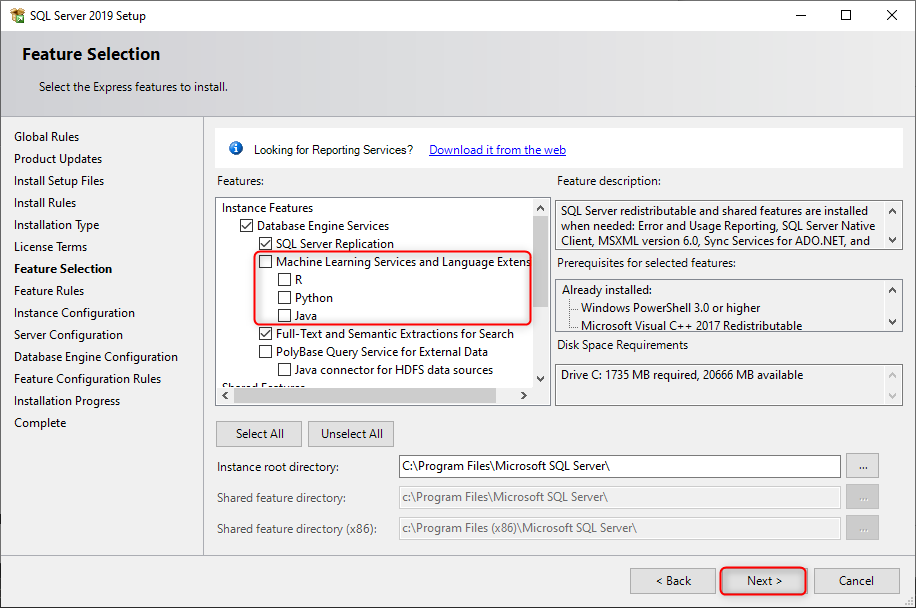Check Java connector for HDFS data sources

click(284, 370)
